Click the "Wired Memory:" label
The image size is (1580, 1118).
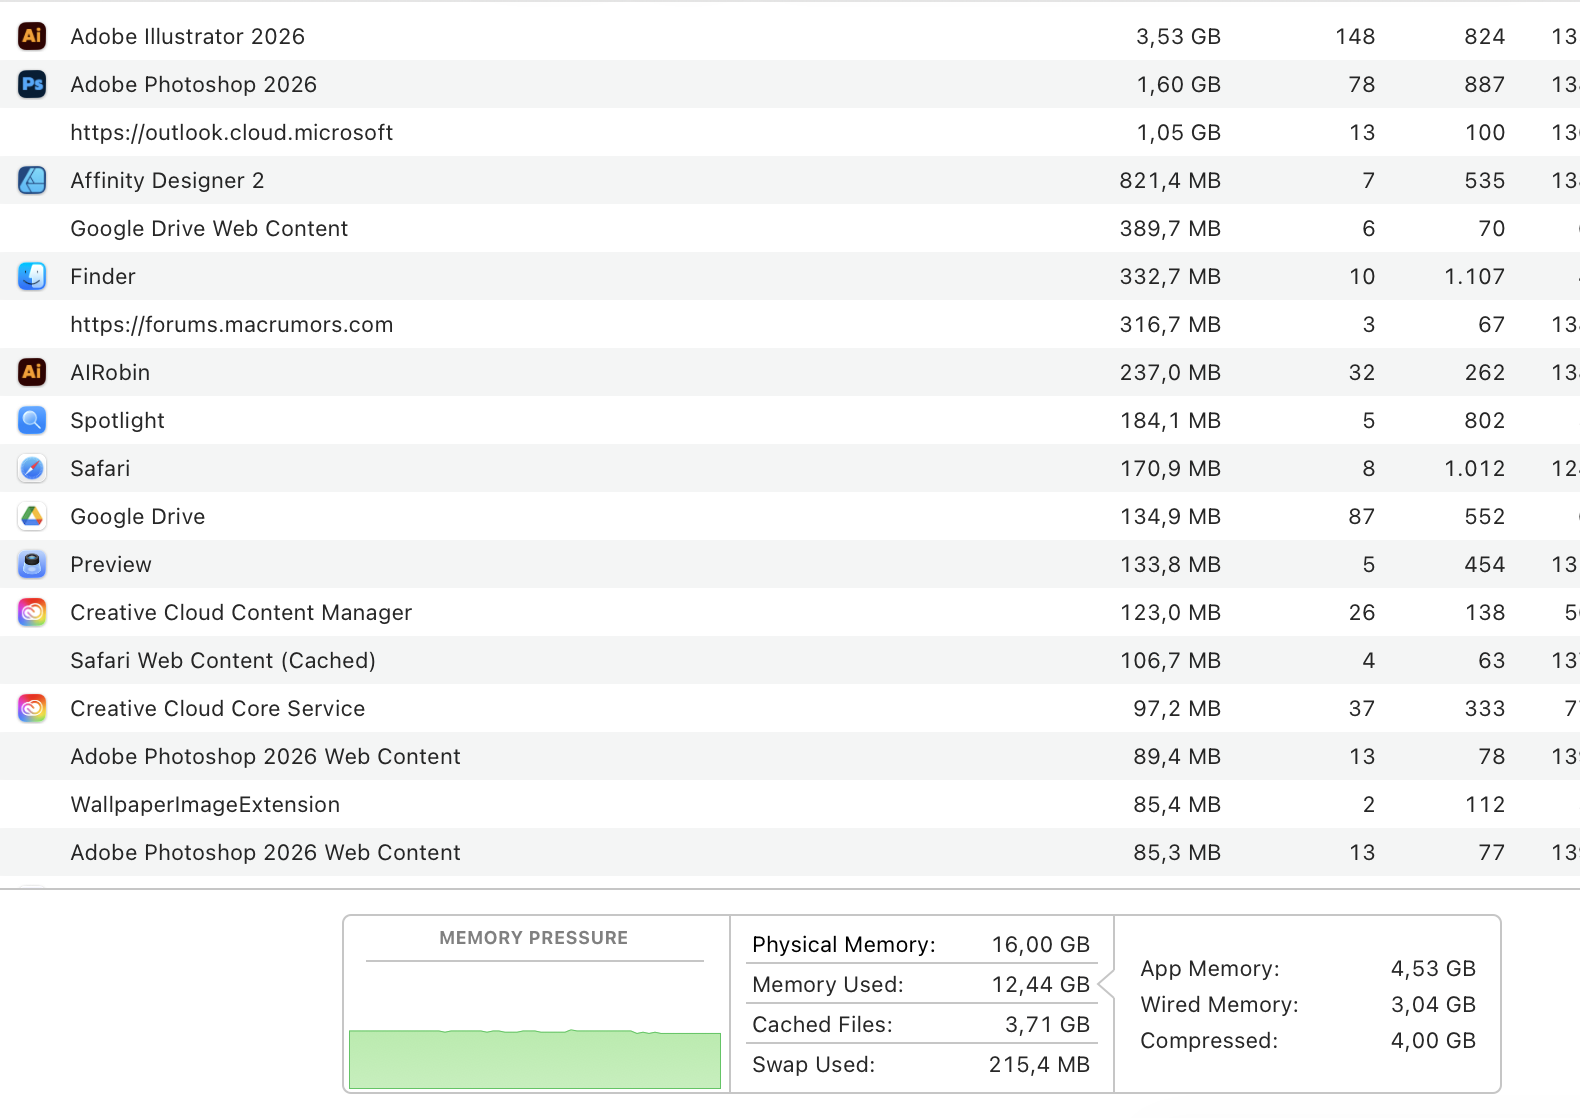[1219, 1004]
